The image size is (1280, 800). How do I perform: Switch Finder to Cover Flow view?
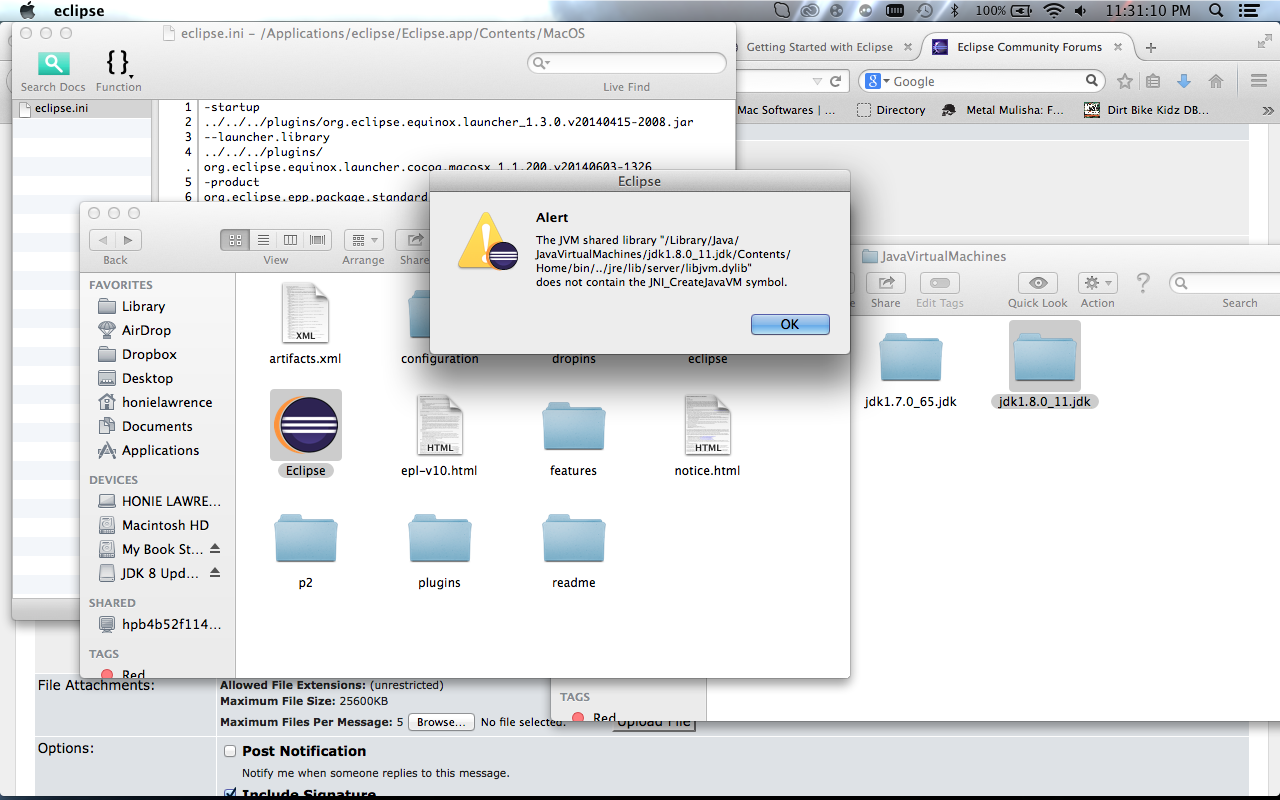click(x=318, y=240)
